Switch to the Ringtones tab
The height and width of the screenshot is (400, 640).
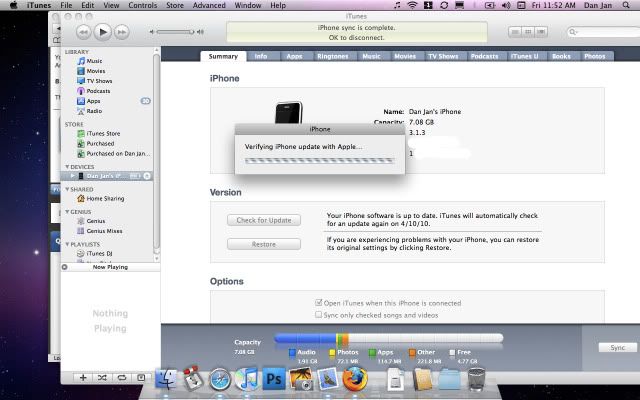(x=333, y=56)
